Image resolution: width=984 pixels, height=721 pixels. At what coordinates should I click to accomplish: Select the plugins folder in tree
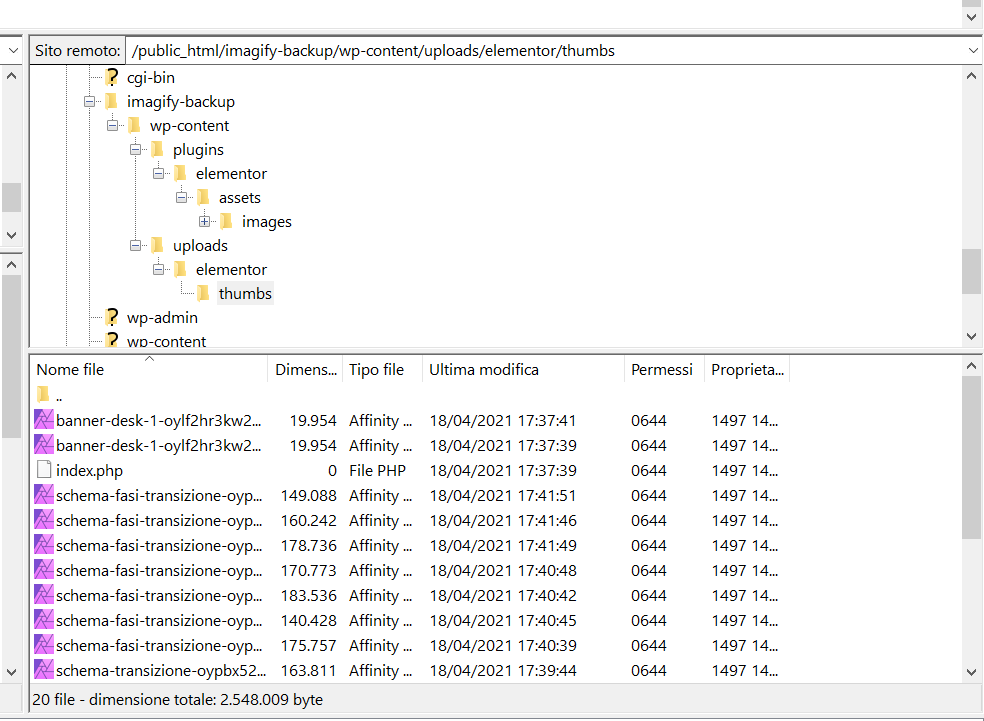198,150
